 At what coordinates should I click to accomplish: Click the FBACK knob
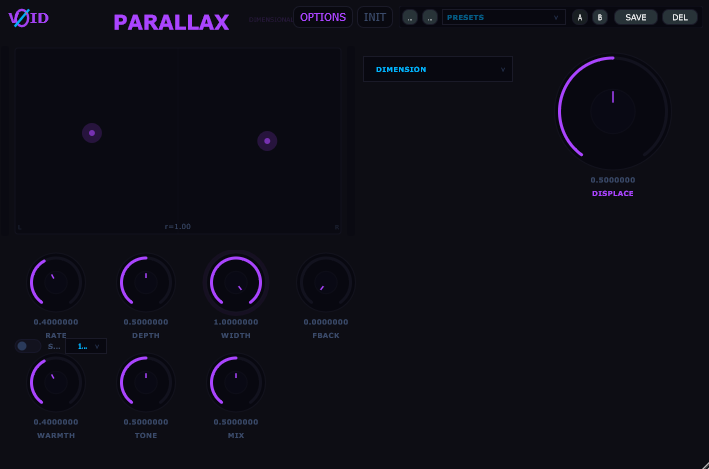tap(326, 283)
